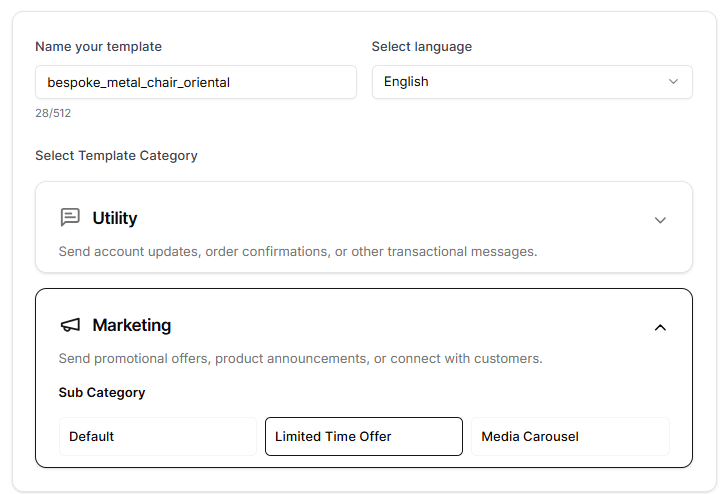The image size is (724, 494).
Task: Click the Utility message bubble icon
Action: coord(70,218)
